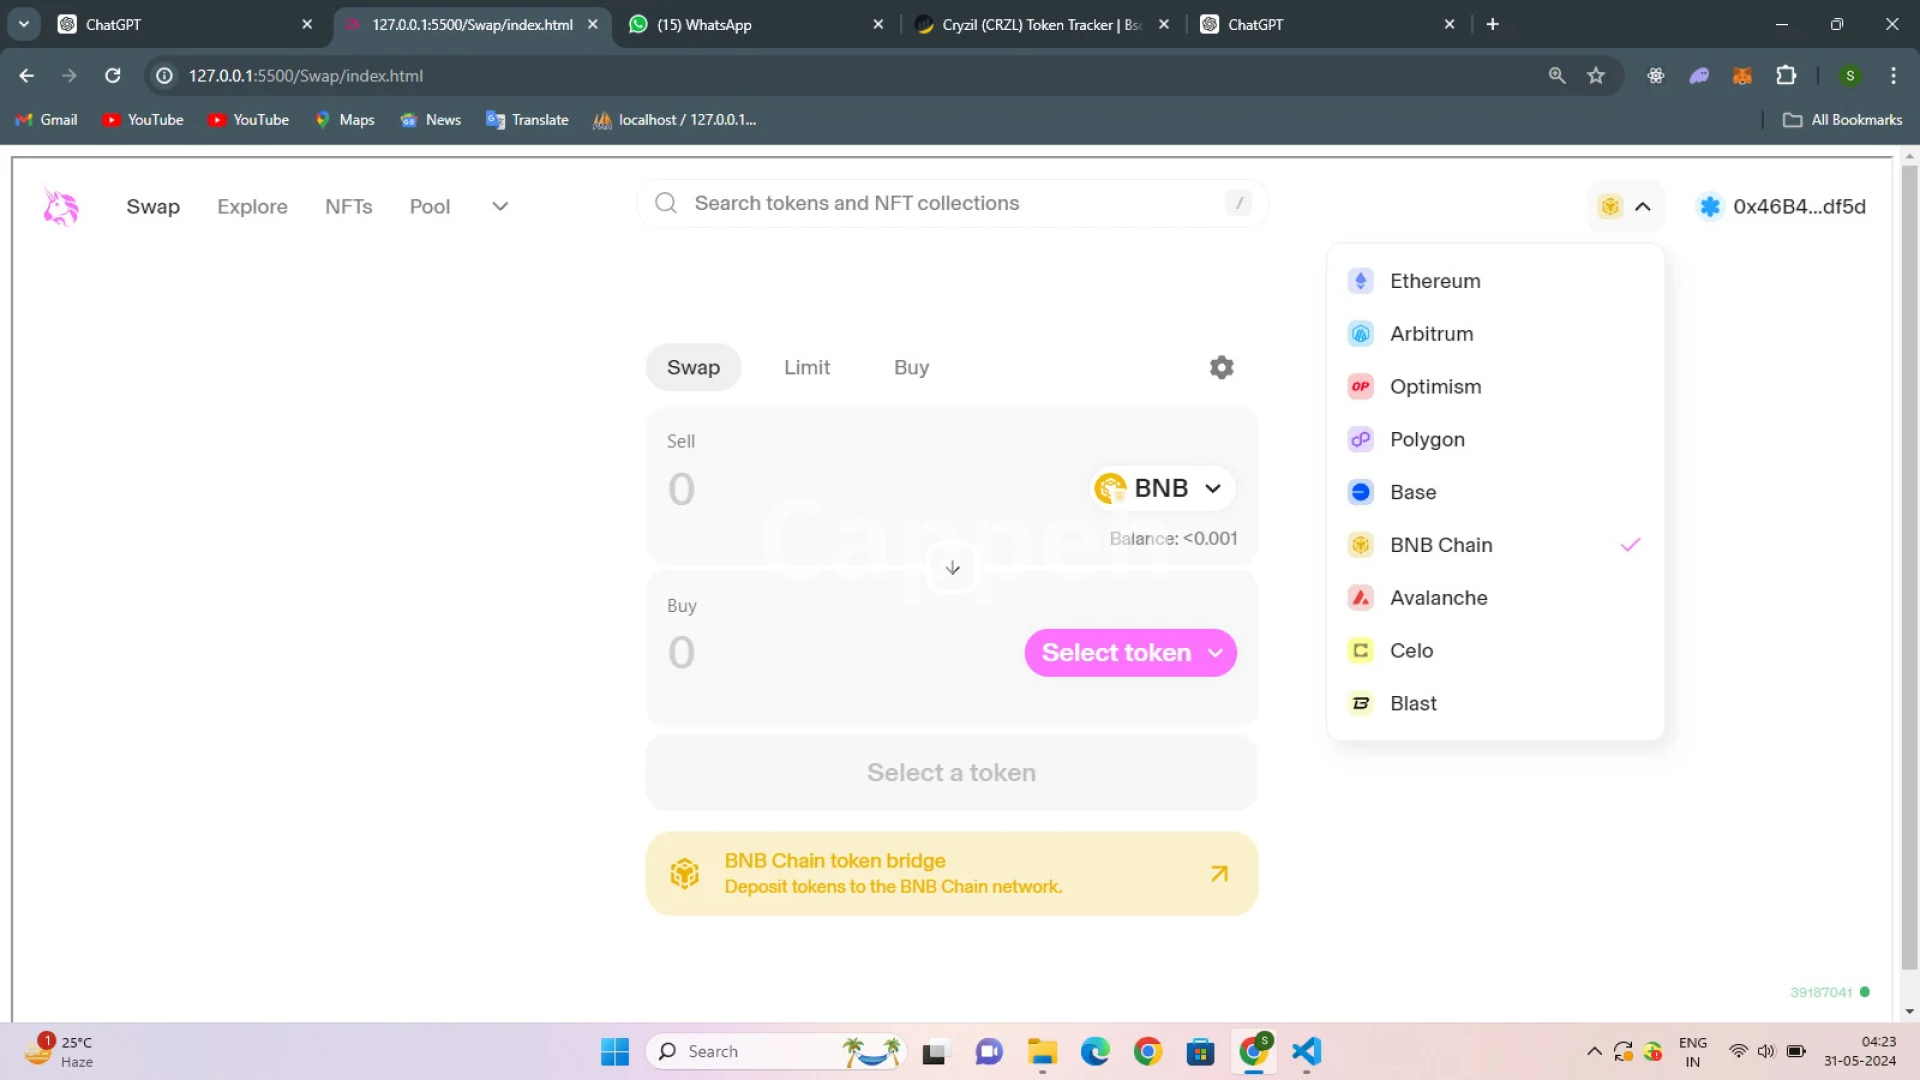
Task: Click the swap direction arrow button
Action: point(952,568)
